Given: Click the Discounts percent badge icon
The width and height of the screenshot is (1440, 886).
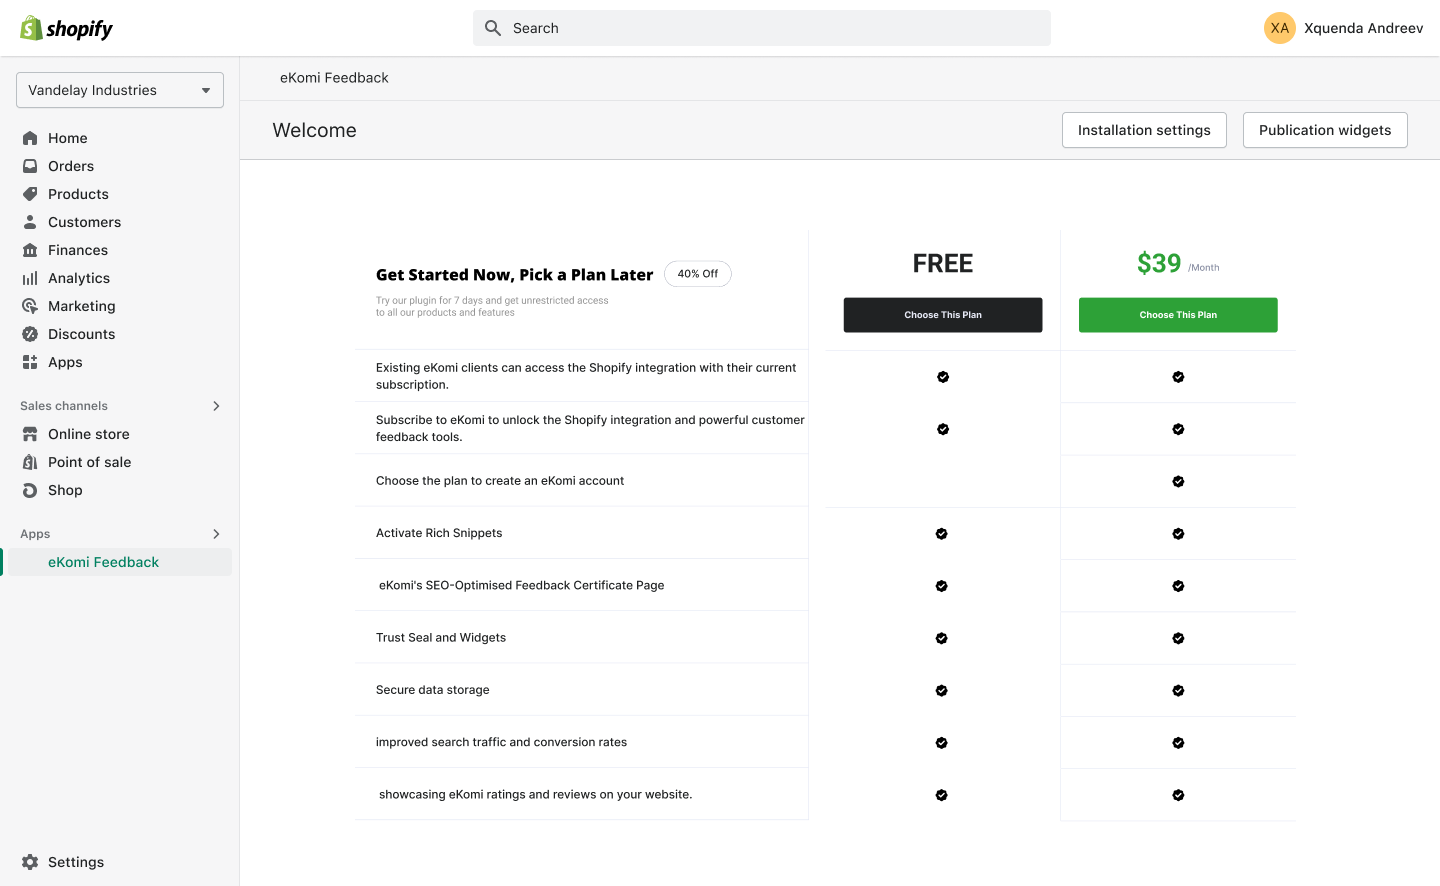Looking at the screenshot, I should pyautogui.click(x=30, y=334).
